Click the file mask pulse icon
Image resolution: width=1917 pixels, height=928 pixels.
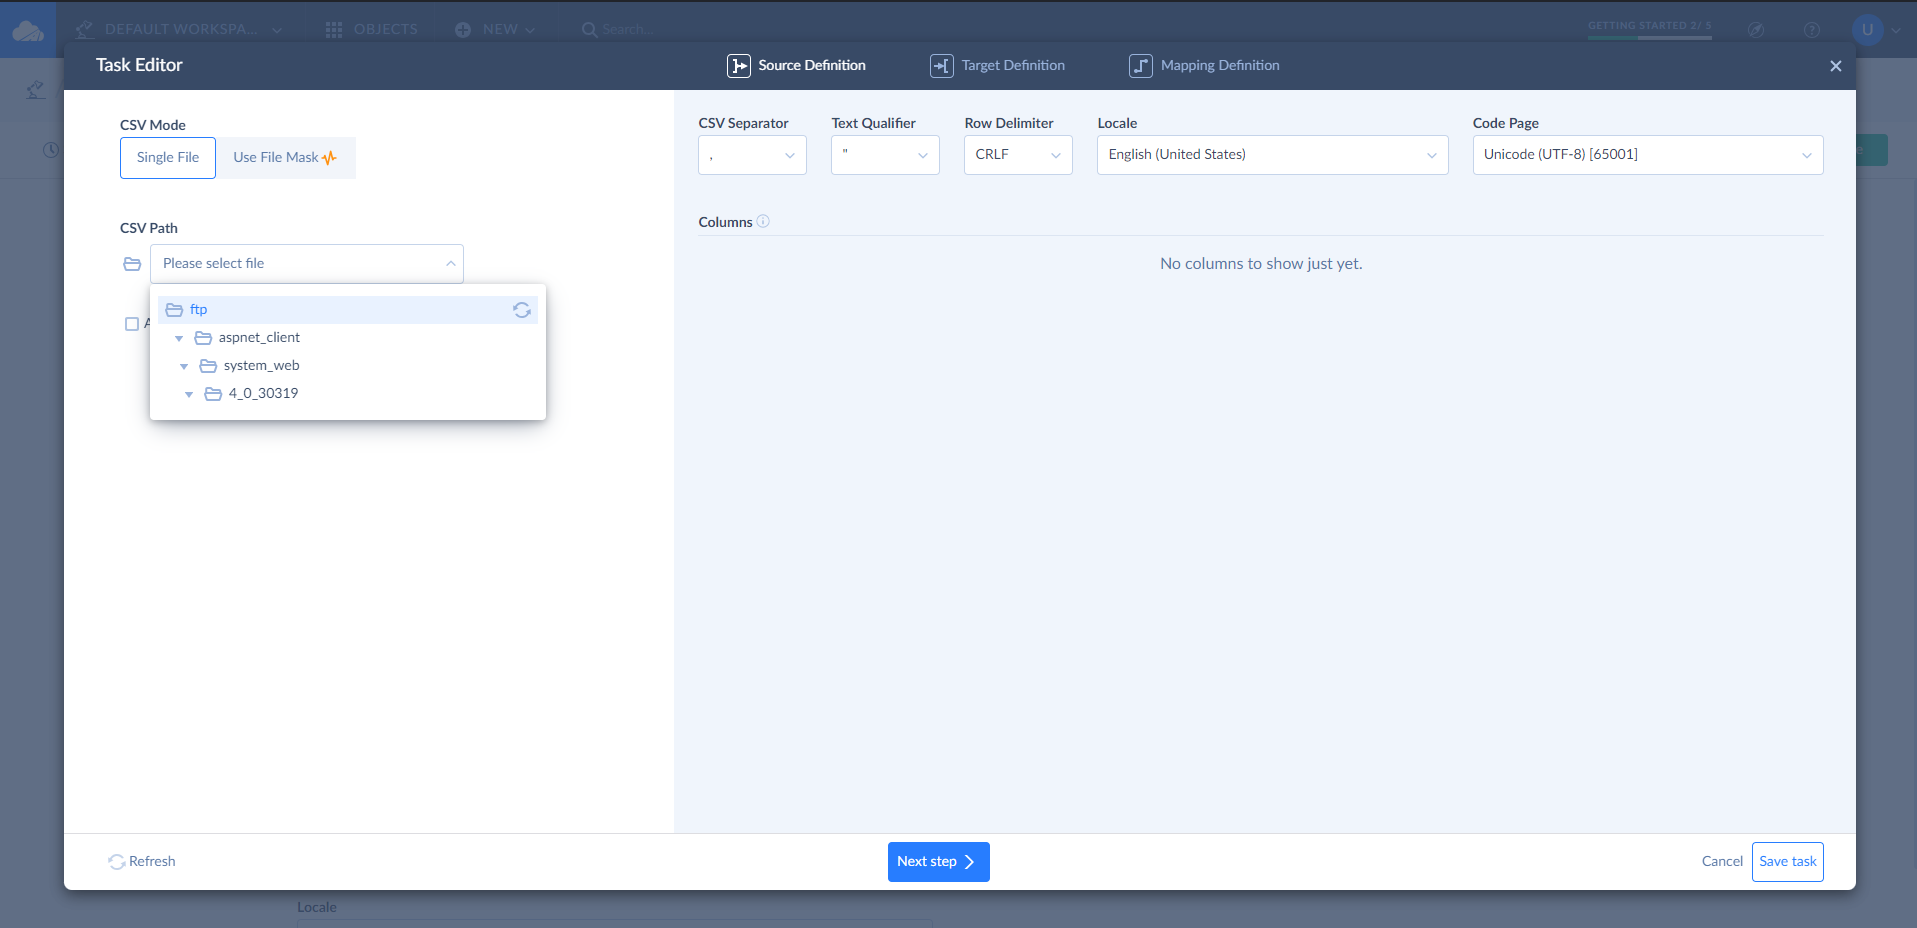tap(330, 158)
